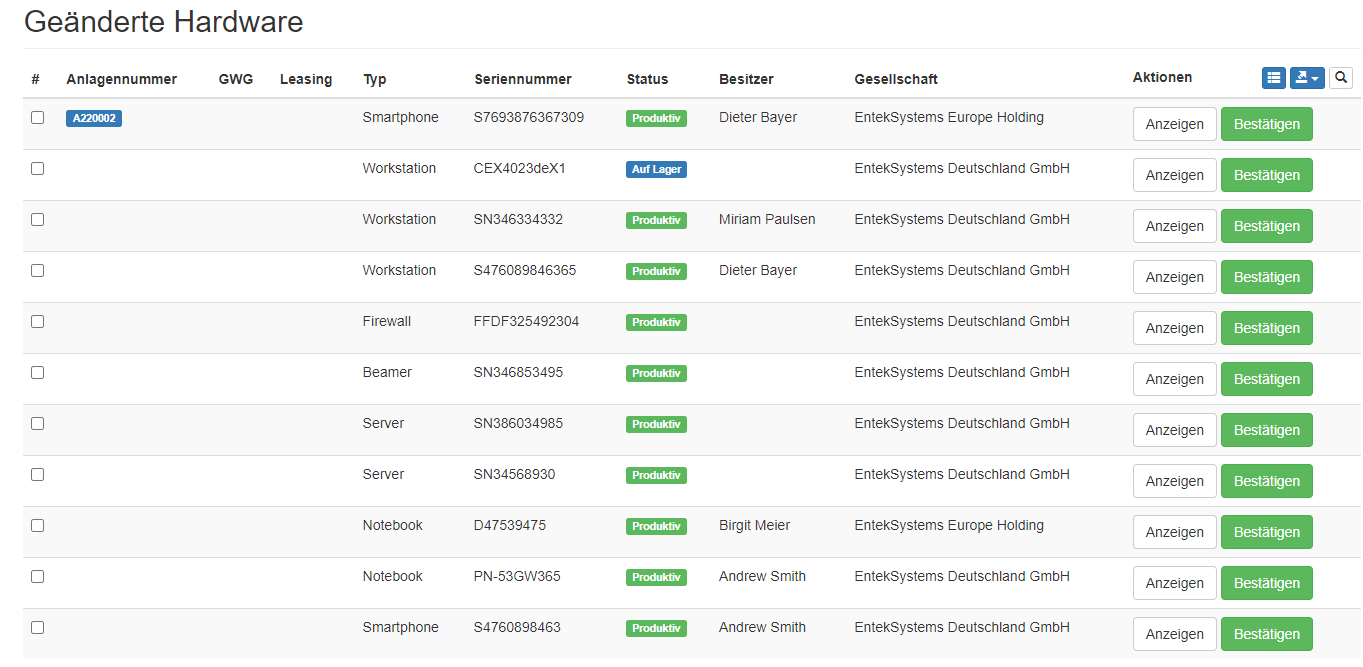Screen dimensions: 1363x667
Task: Open the search magnifier icon
Action: pyautogui.click(x=1340, y=77)
